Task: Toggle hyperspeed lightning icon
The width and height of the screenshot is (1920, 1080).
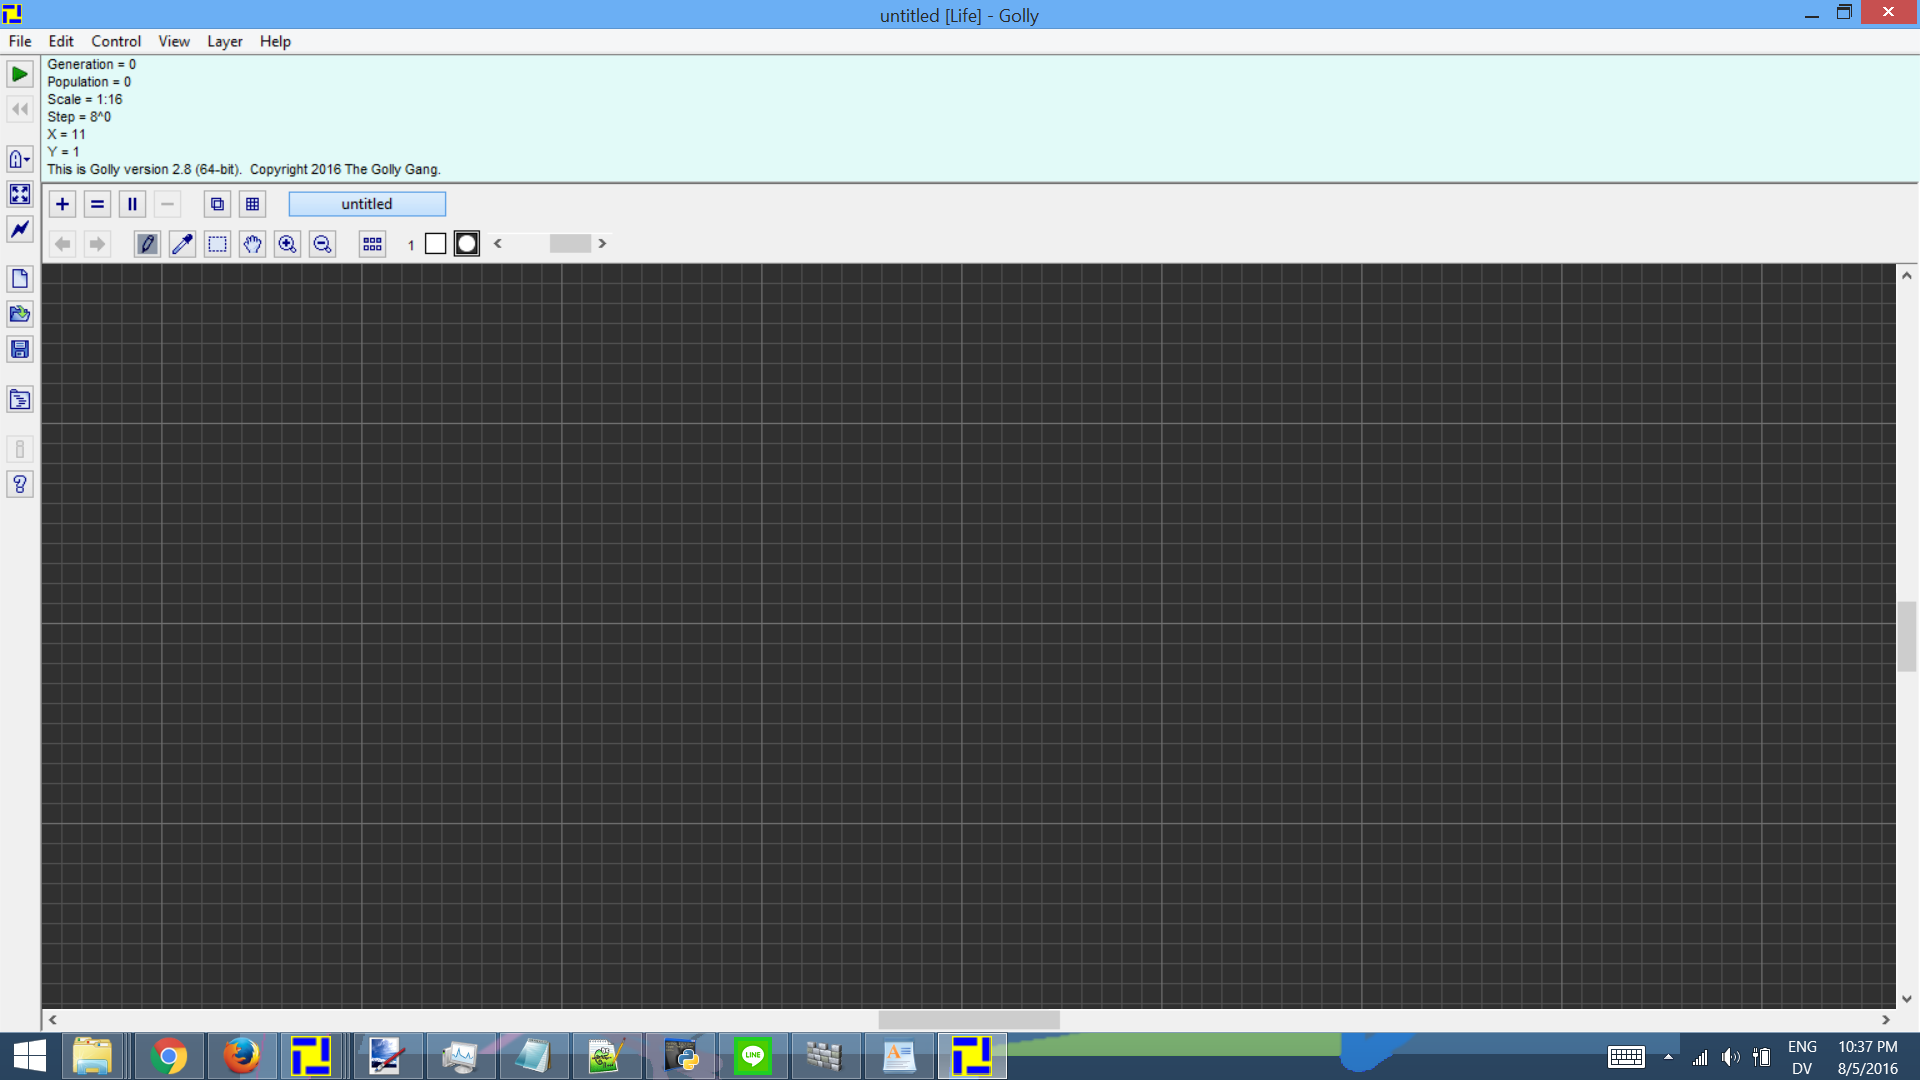Action: [20, 229]
